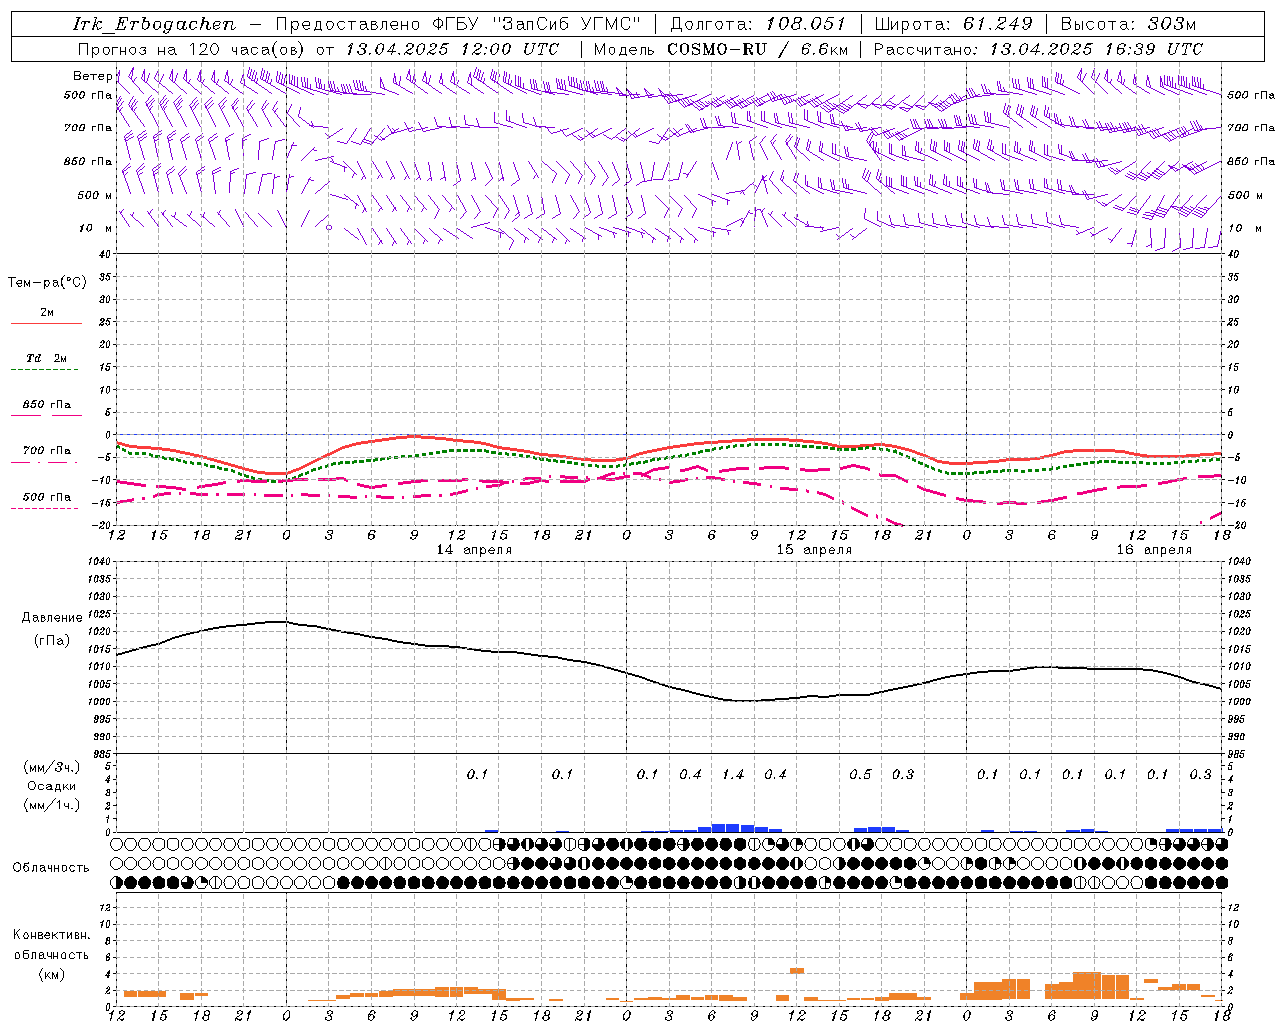Click "Прогноз на 120 часа(ов)" text
Image resolution: width=1280 pixels, height=1024 pixels.
coord(193,49)
